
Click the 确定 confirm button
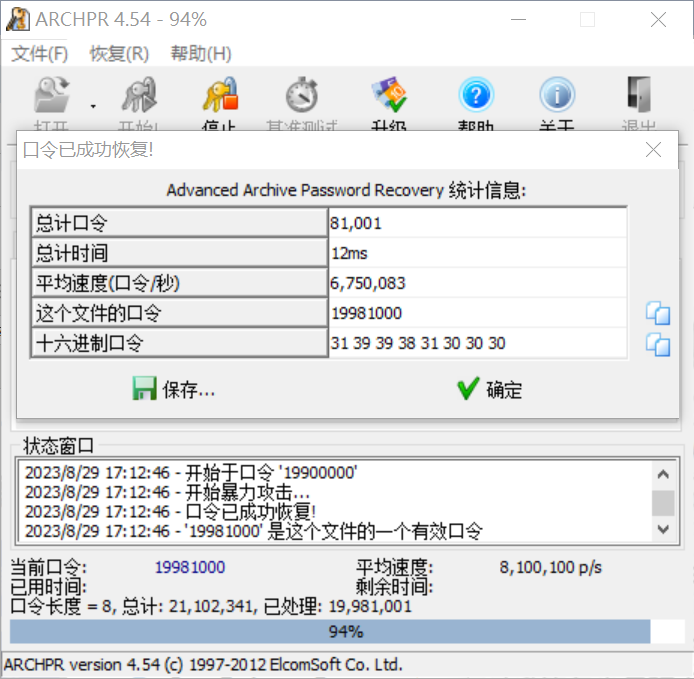pyautogui.click(x=490, y=389)
